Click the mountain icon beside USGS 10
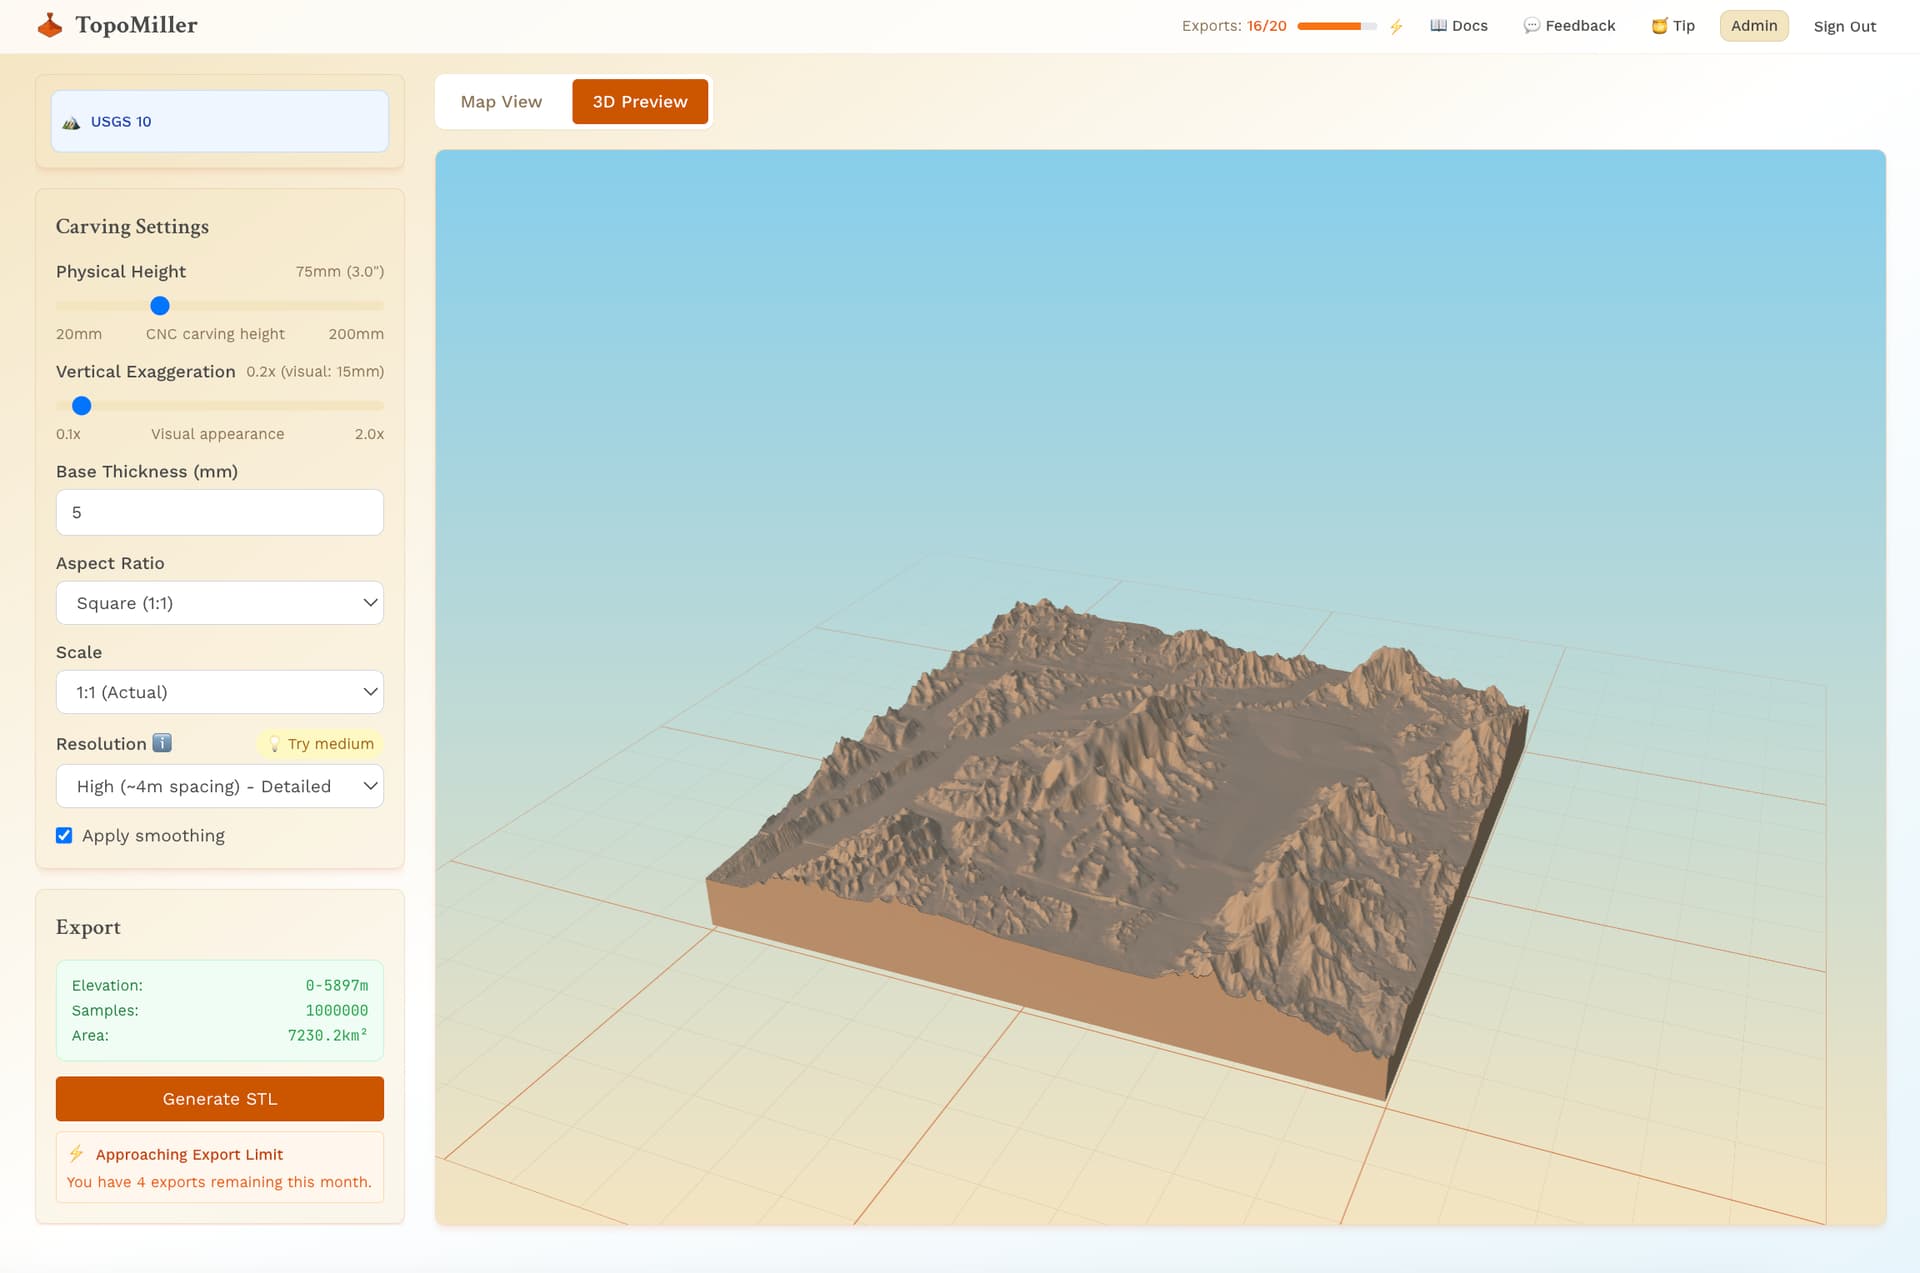 tap(71, 122)
